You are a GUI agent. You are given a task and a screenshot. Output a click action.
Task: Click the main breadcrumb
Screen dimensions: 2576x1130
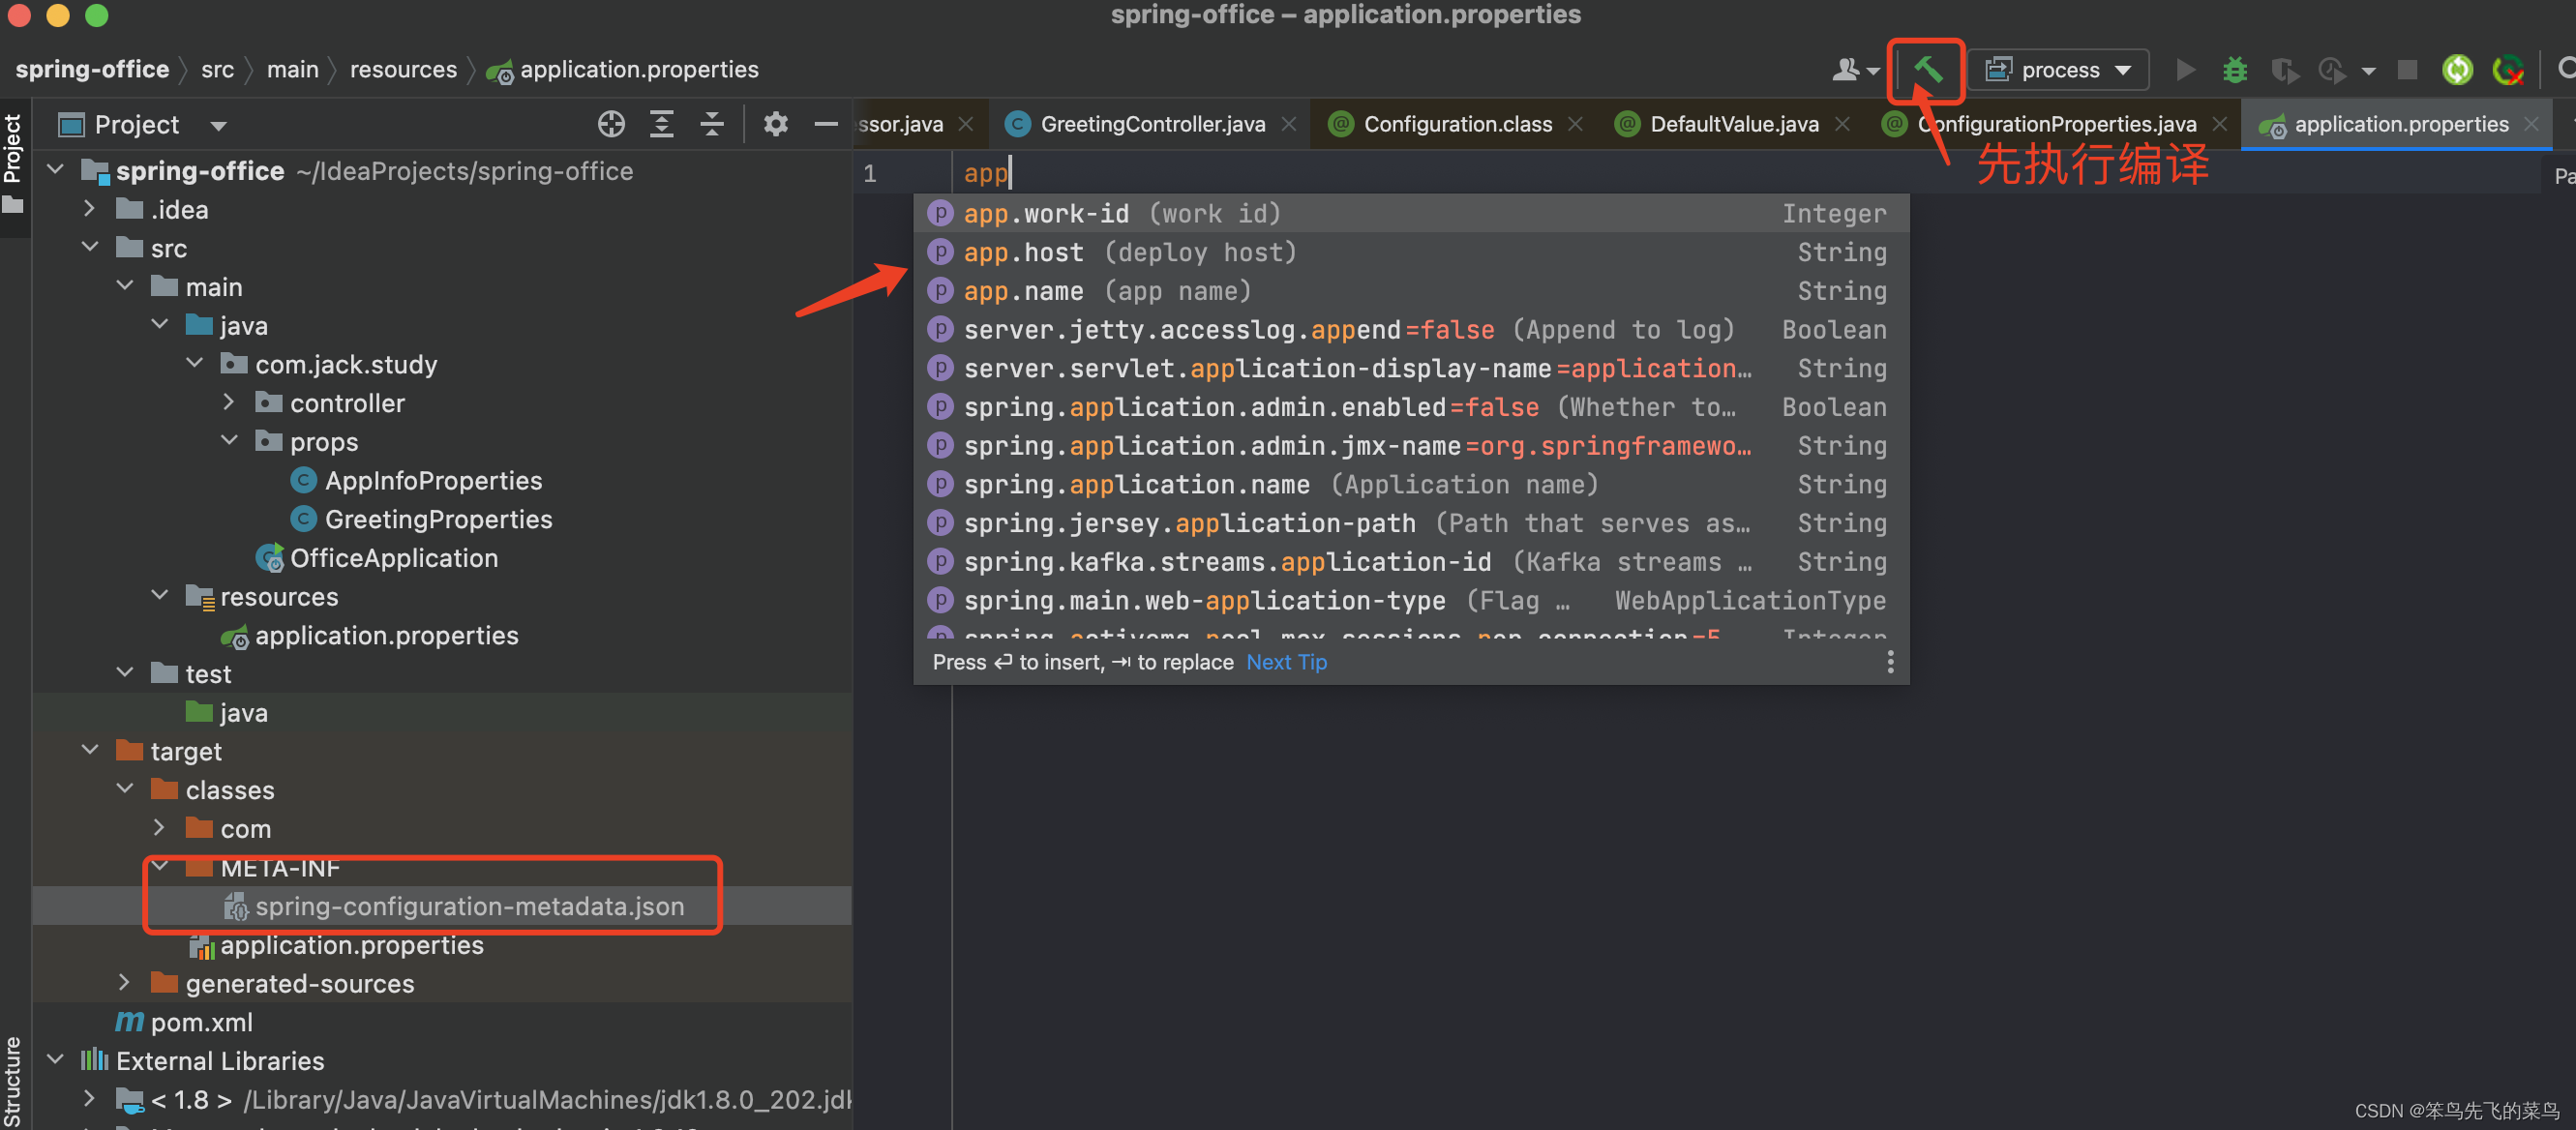coord(292,69)
